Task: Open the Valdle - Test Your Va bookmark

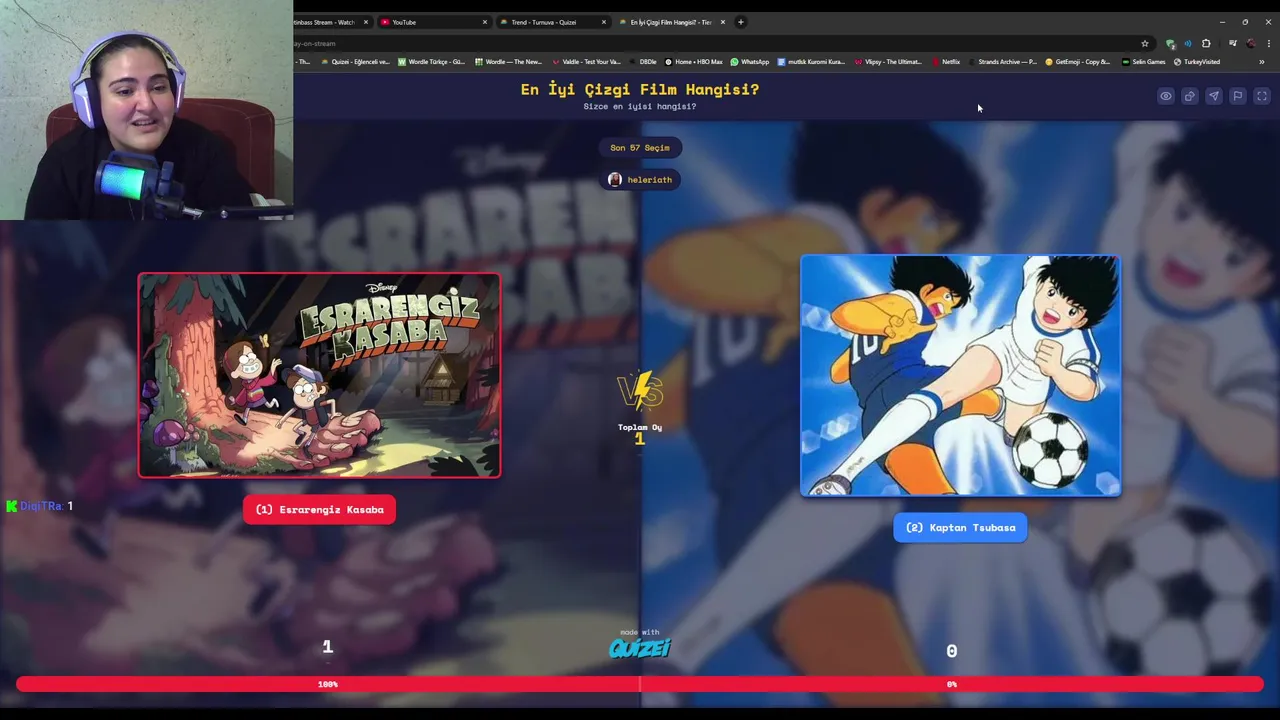Action: coord(587,62)
